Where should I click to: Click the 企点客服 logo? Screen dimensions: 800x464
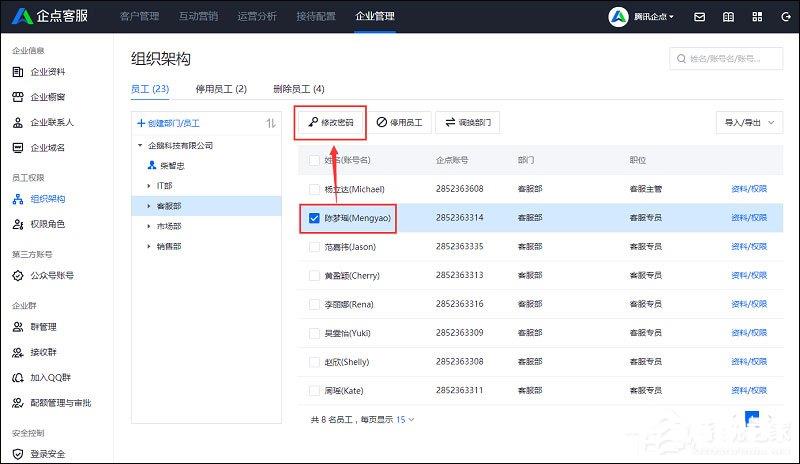(x=50, y=16)
